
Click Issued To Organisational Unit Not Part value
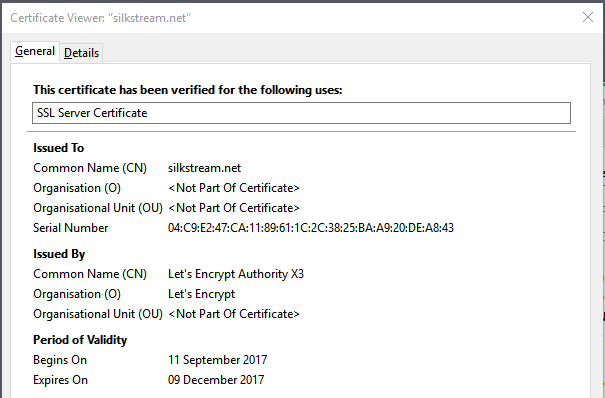234,208
